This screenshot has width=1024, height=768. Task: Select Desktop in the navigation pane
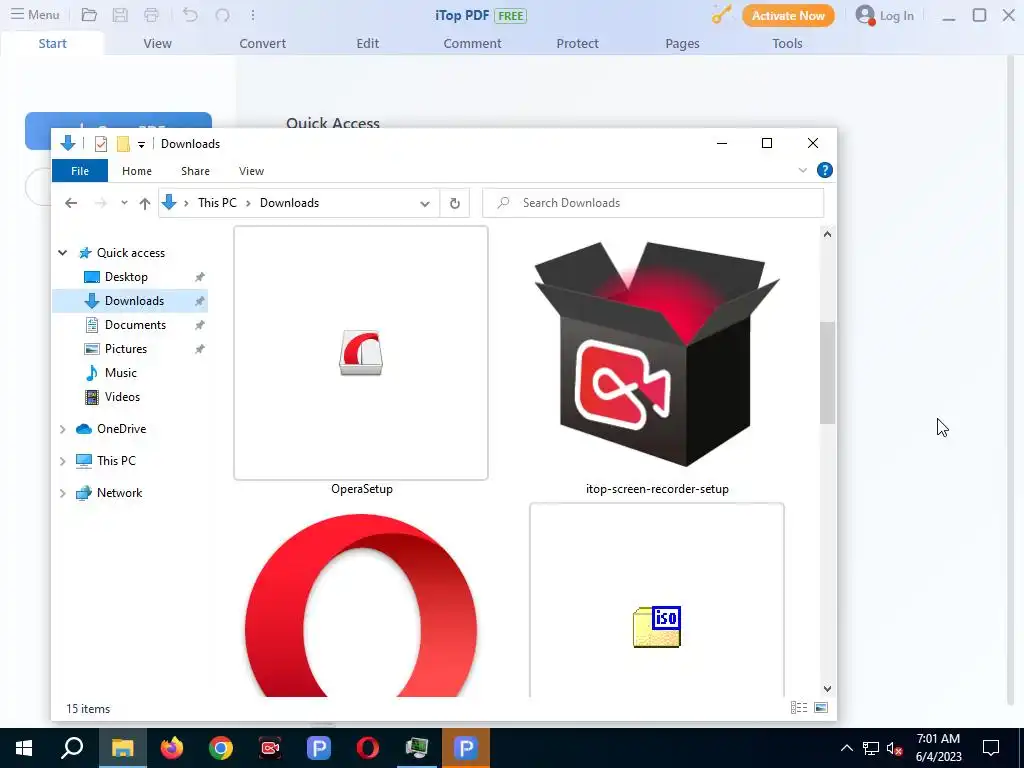[x=126, y=277]
